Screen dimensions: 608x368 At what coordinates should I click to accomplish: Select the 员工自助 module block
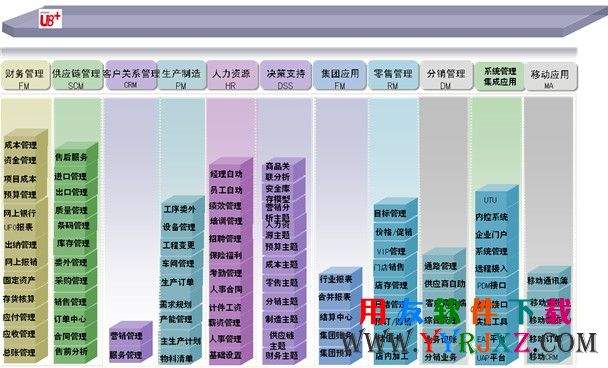tap(226, 190)
